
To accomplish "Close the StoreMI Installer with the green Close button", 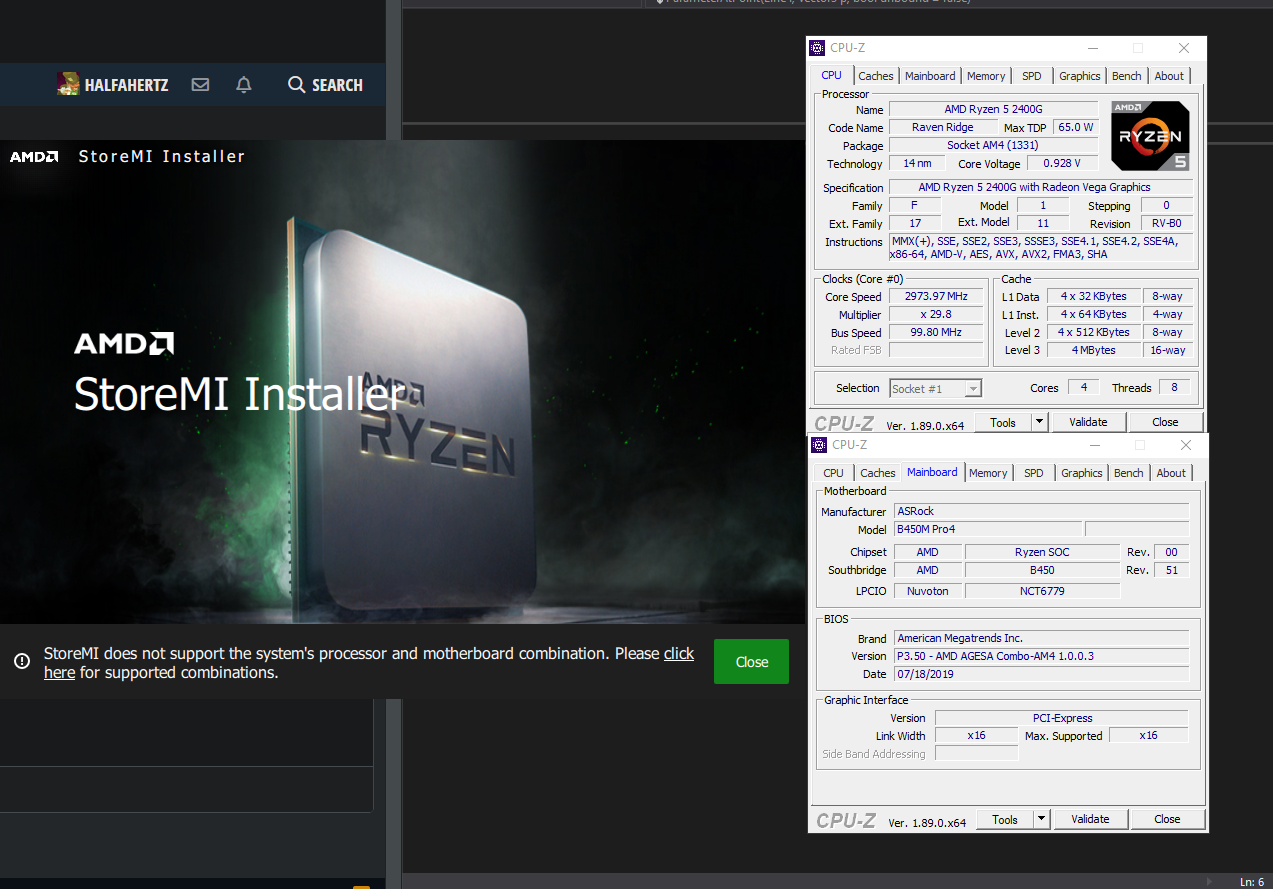I will (751, 662).
